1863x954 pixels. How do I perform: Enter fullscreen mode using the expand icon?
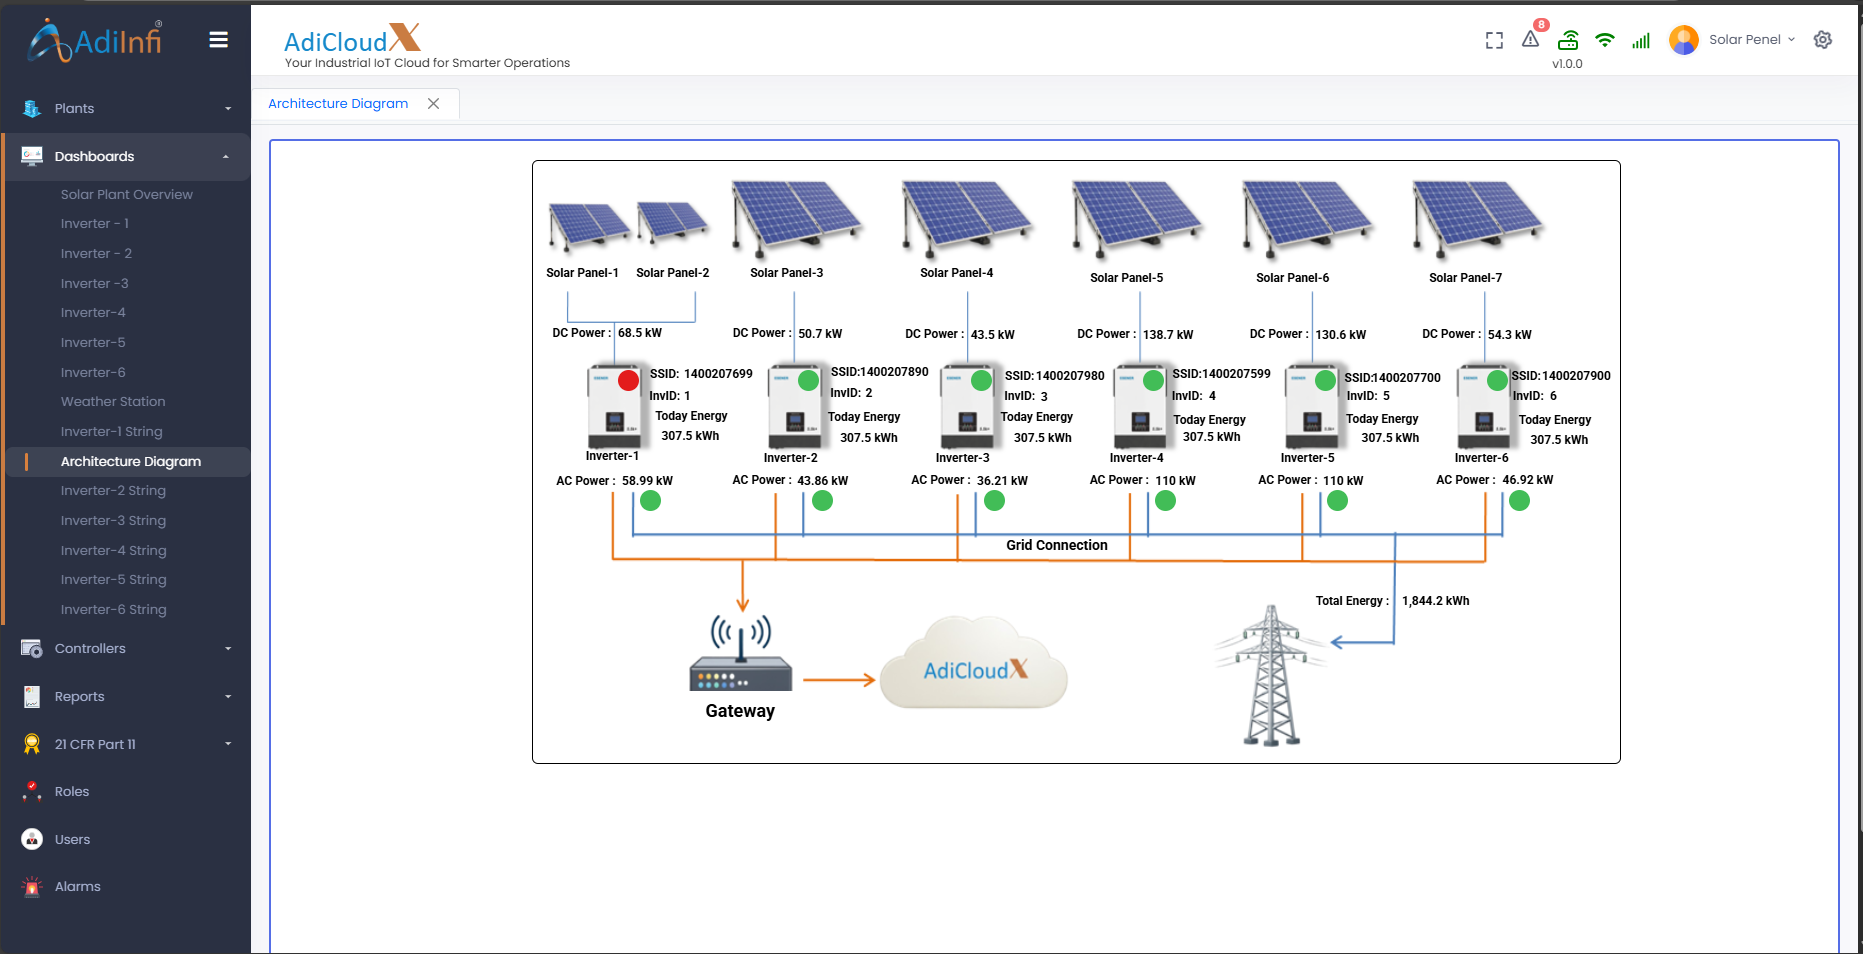click(x=1494, y=40)
